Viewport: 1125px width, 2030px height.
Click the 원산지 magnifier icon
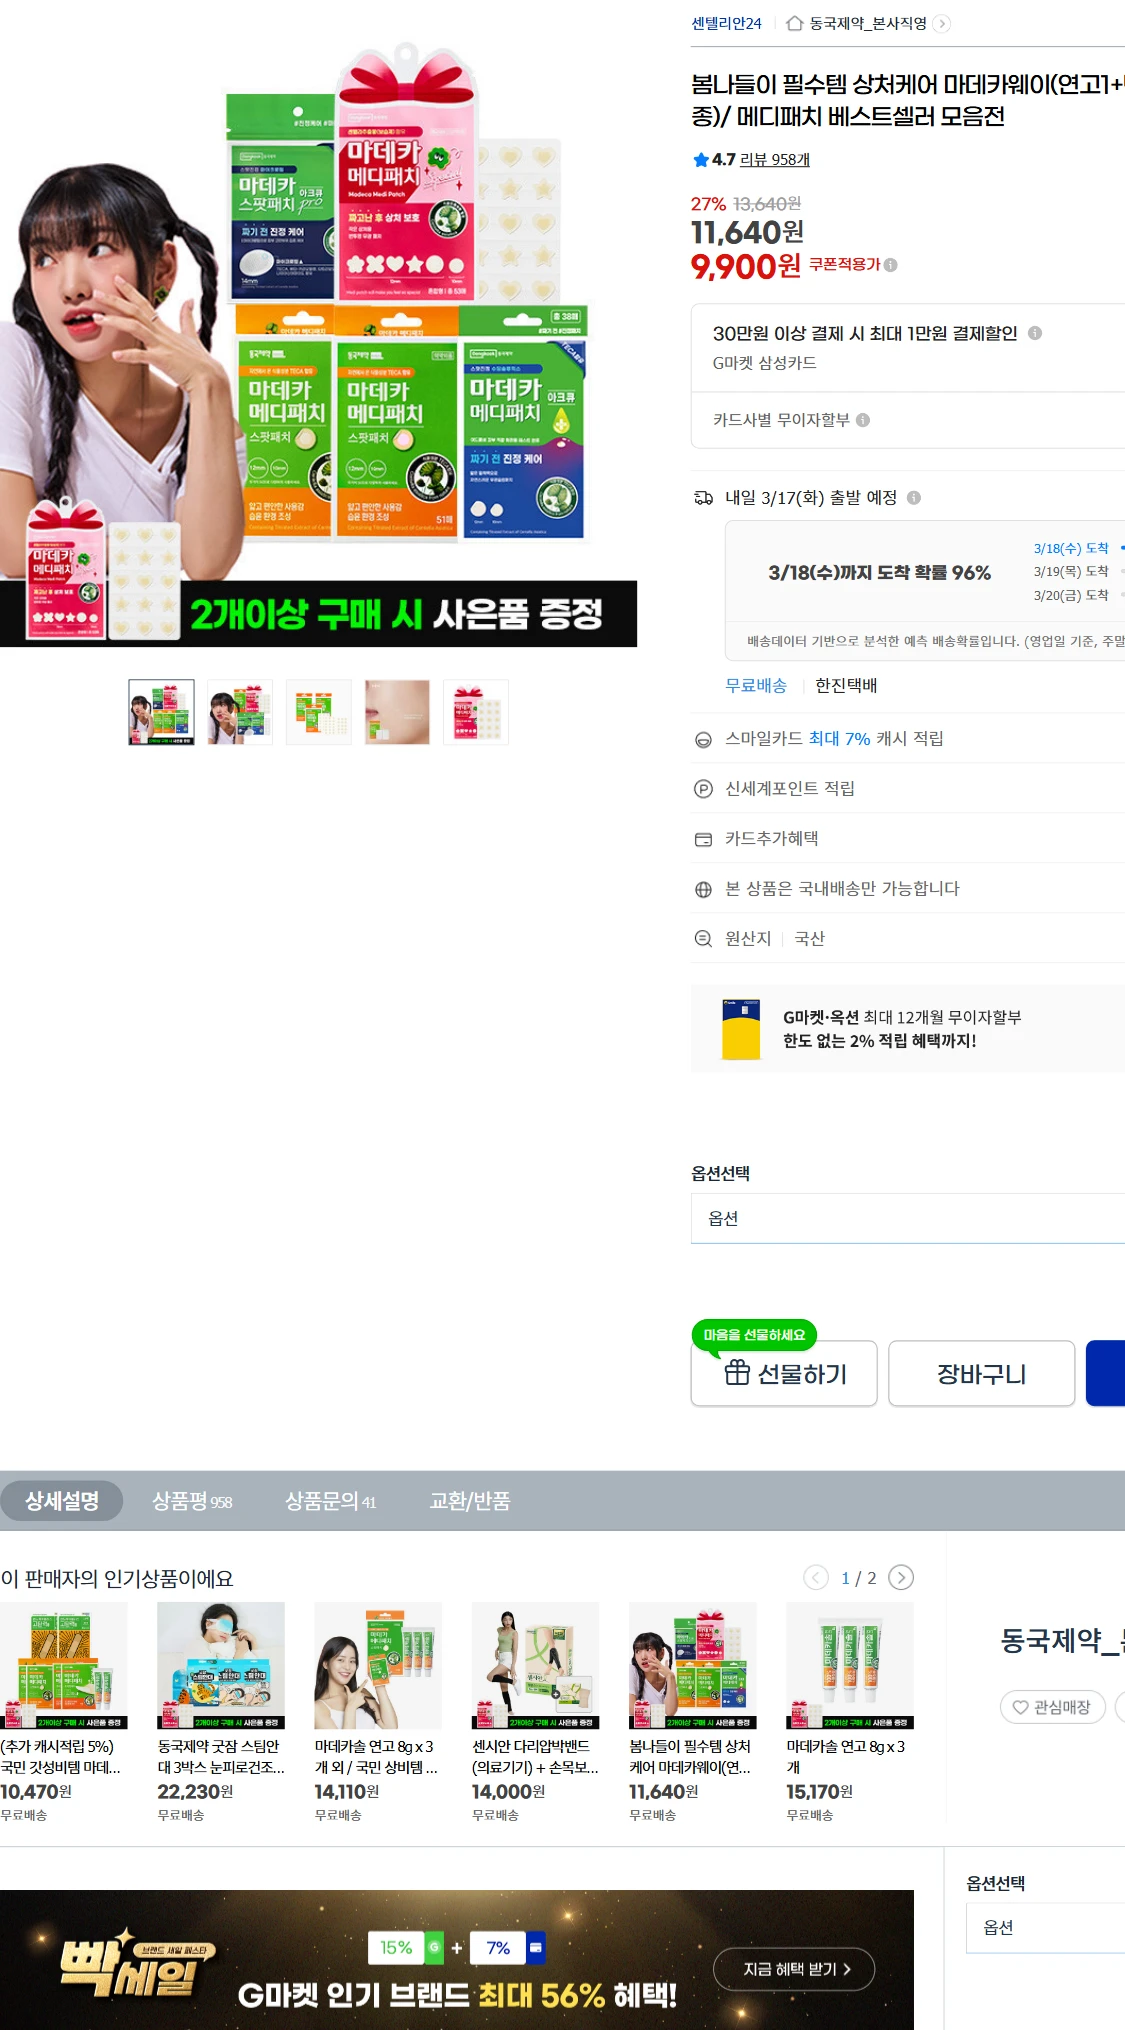tap(703, 939)
